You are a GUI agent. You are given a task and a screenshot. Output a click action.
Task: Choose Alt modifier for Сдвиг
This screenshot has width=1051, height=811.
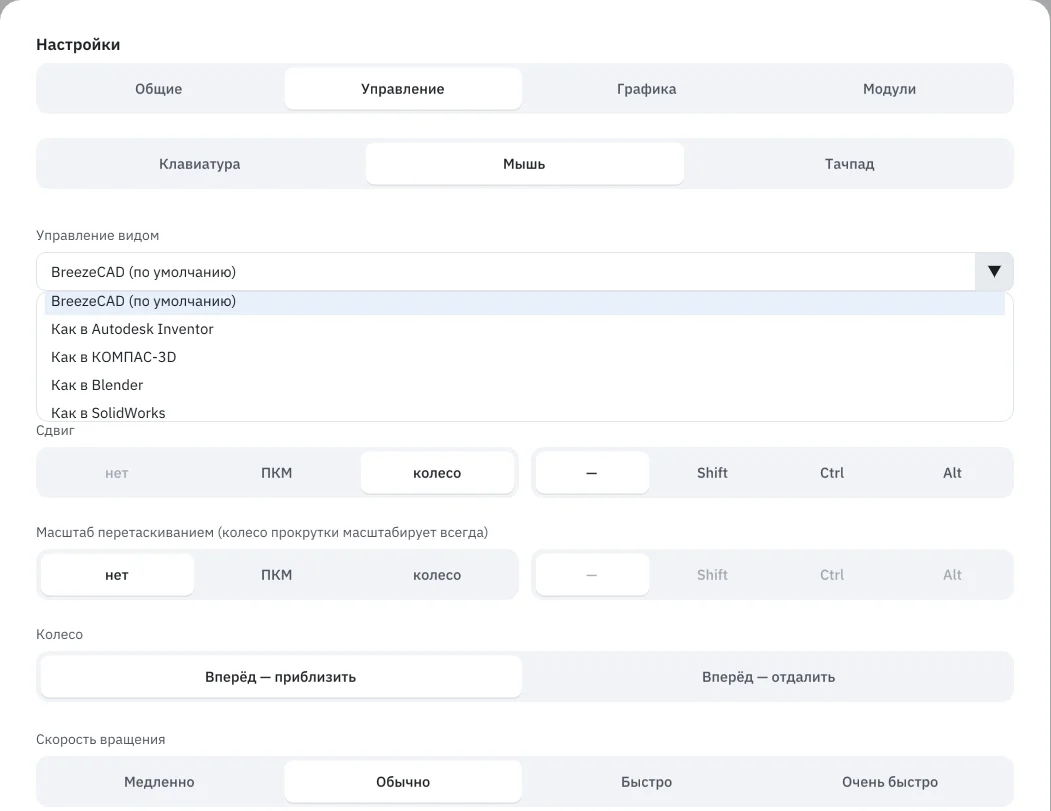click(952, 473)
